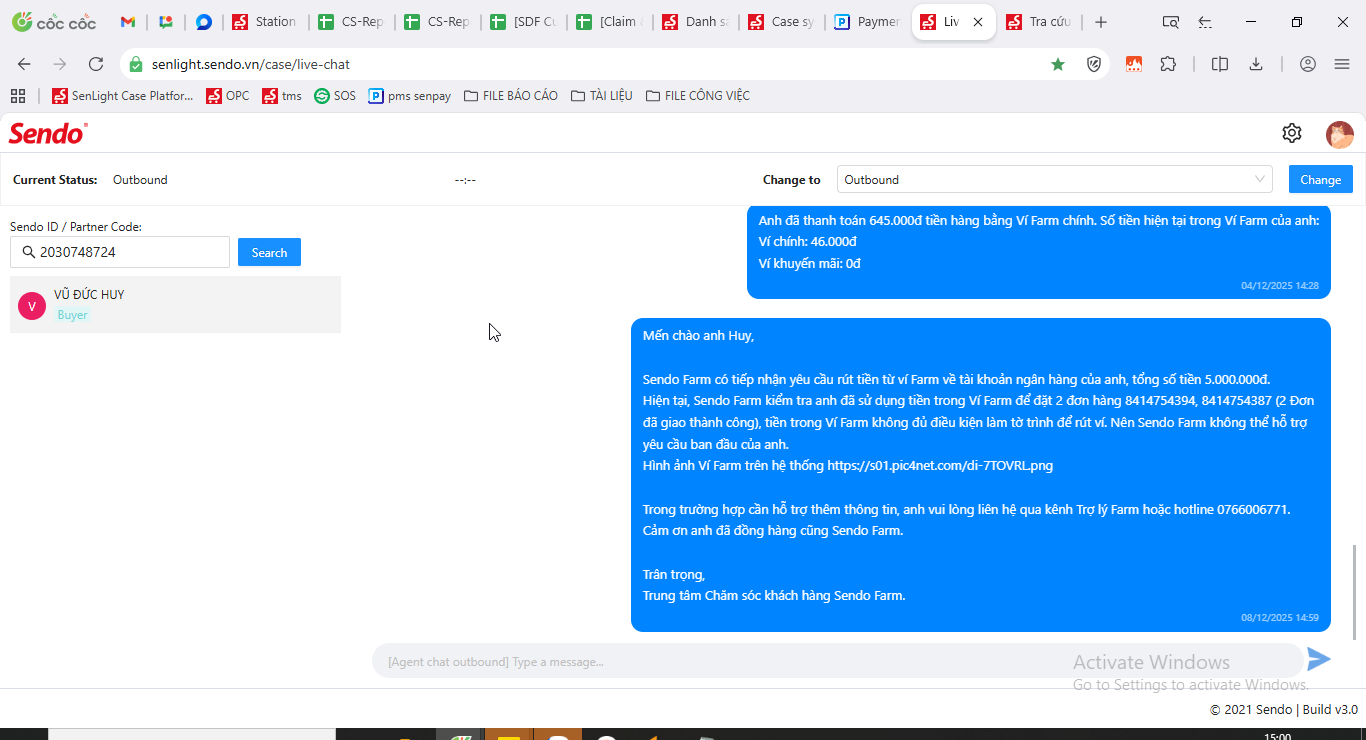This screenshot has width=1366, height=740.
Task: Switch to the Case sy tab
Action: tap(781, 22)
